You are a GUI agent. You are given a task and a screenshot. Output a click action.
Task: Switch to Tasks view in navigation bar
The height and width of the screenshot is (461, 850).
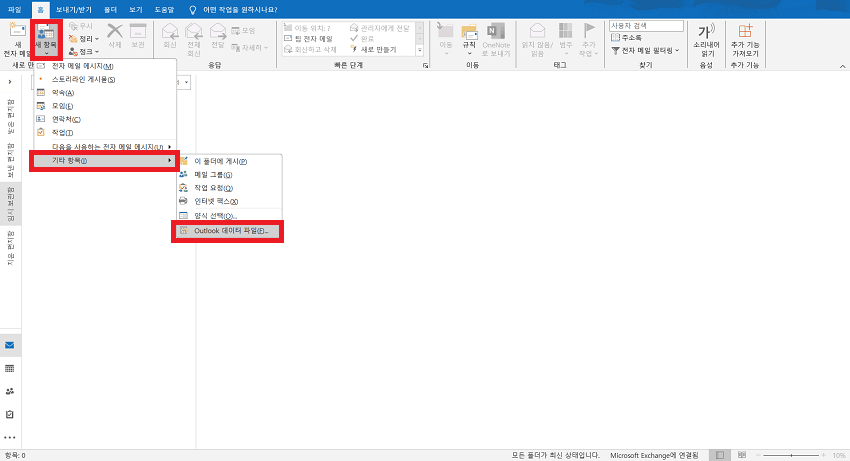click(x=10, y=415)
